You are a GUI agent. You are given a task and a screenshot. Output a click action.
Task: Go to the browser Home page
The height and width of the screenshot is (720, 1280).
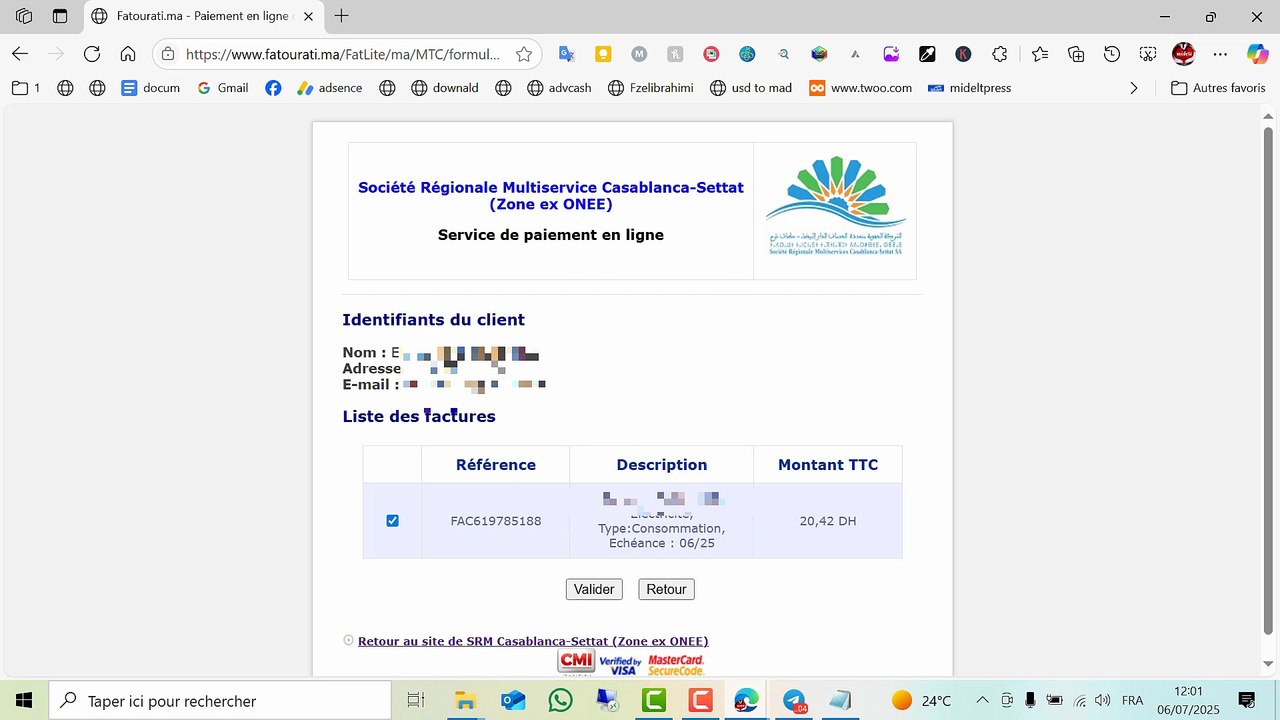pos(128,54)
